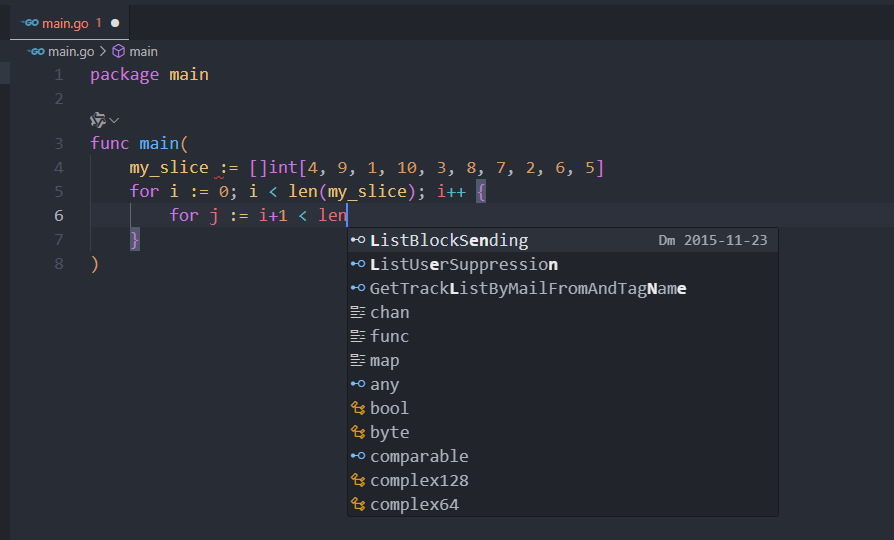The image size is (894, 540).
Task: Click icon beside GetTrackListByMailFromAndTagName
Action: pyautogui.click(x=358, y=288)
